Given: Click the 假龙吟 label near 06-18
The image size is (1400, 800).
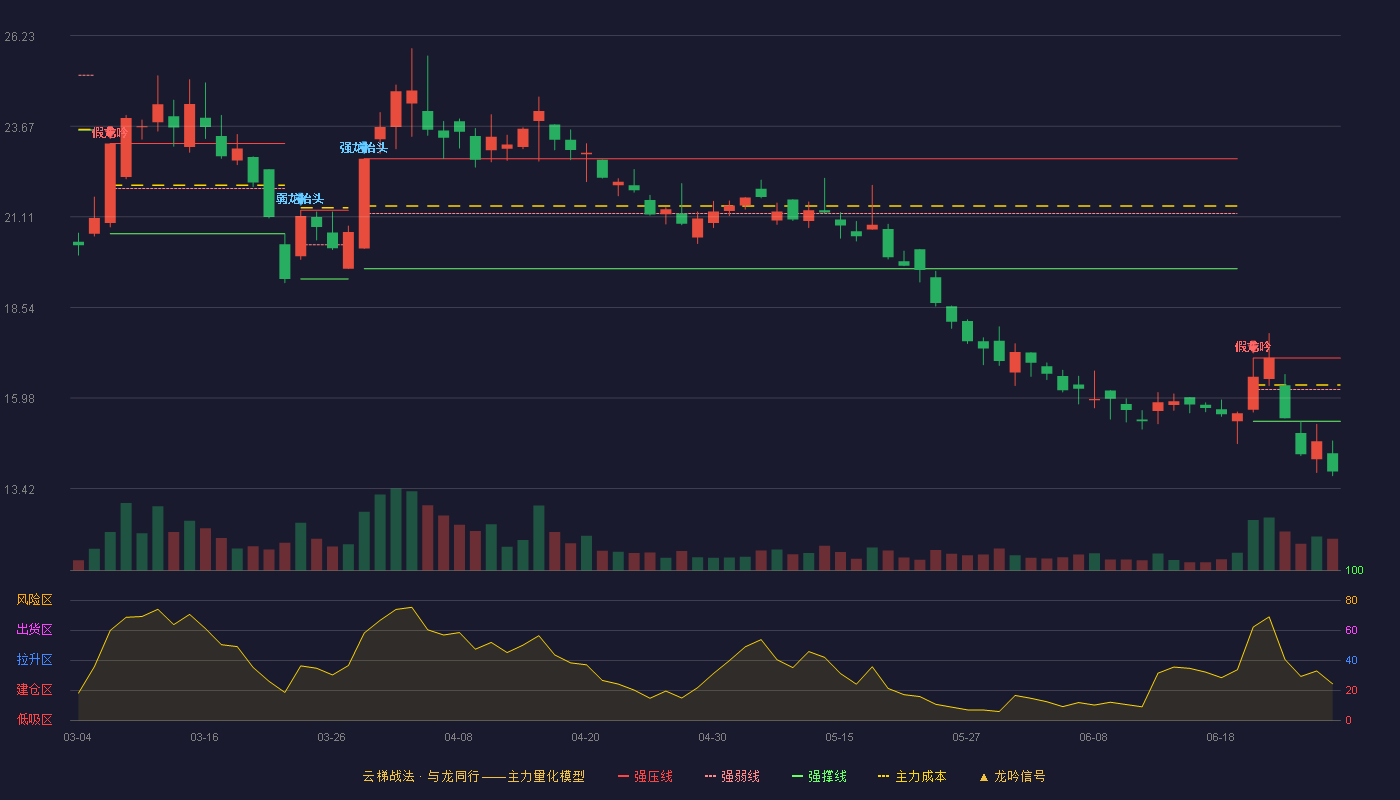Looking at the screenshot, I should [1253, 347].
